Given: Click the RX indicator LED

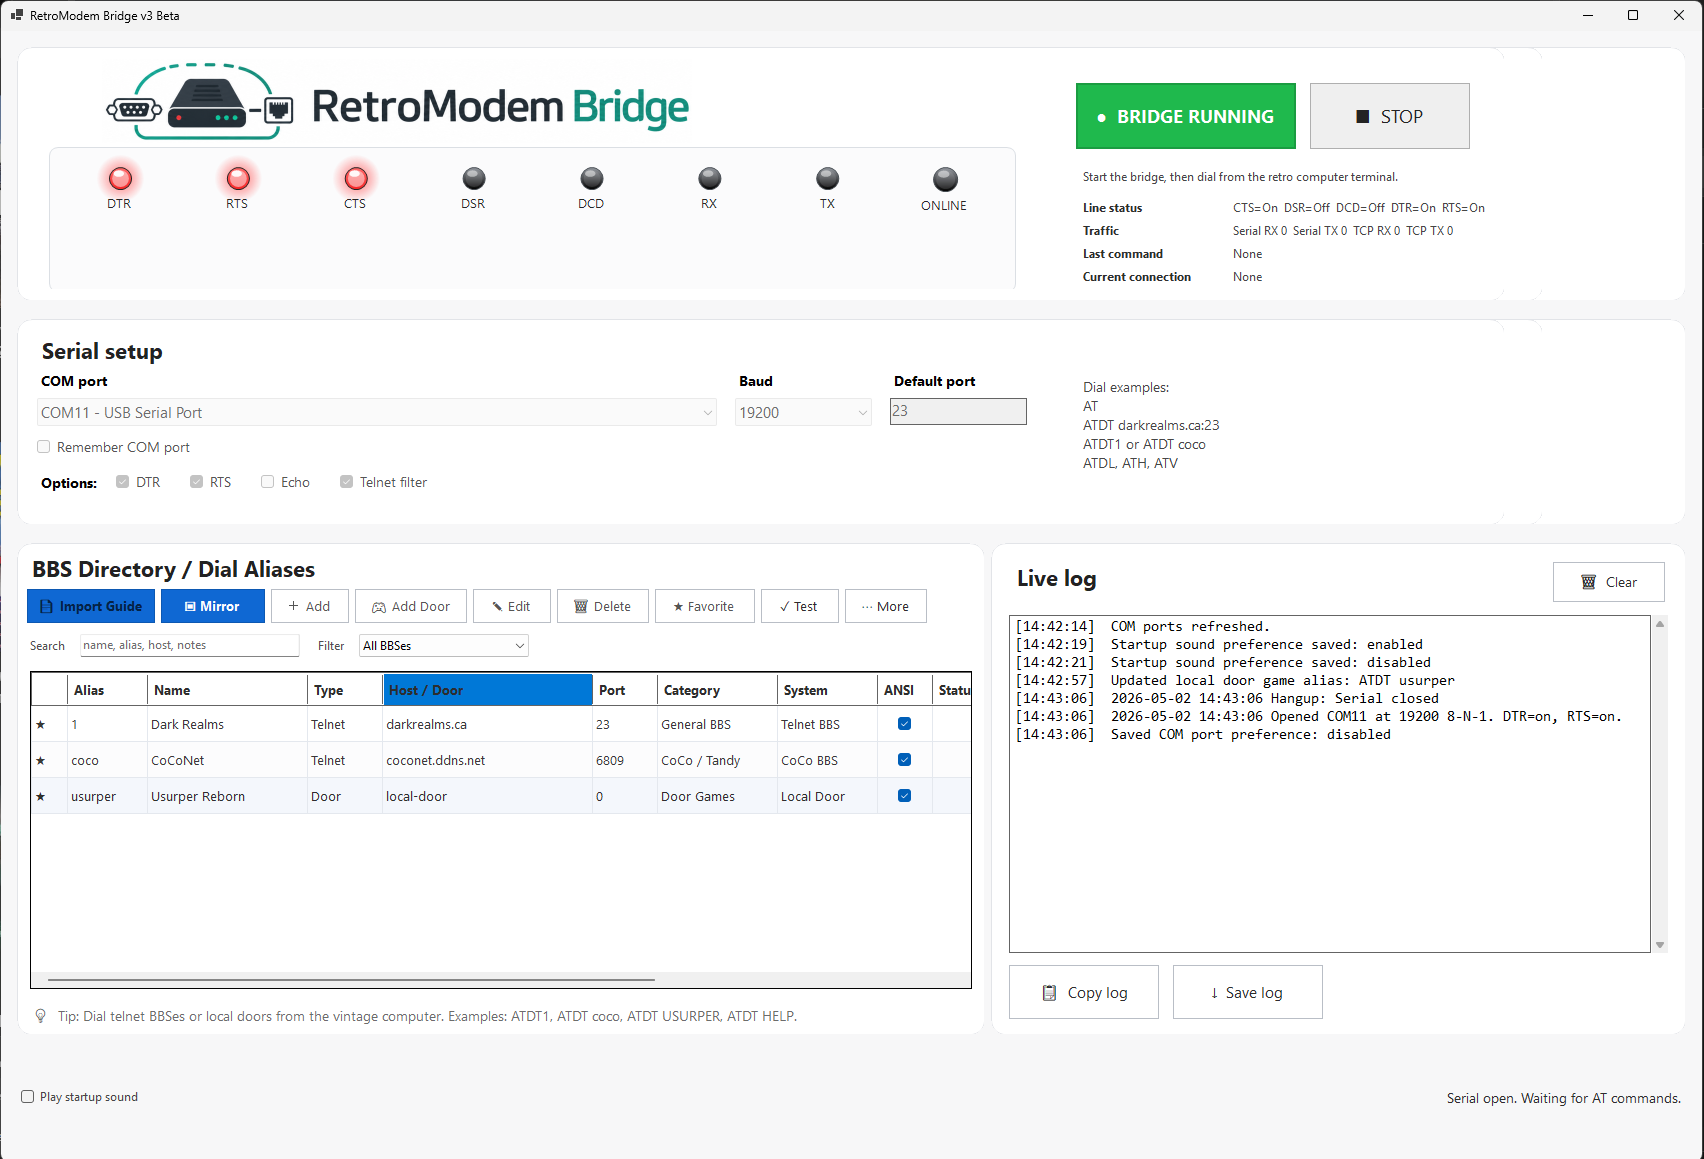Looking at the screenshot, I should [710, 178].
